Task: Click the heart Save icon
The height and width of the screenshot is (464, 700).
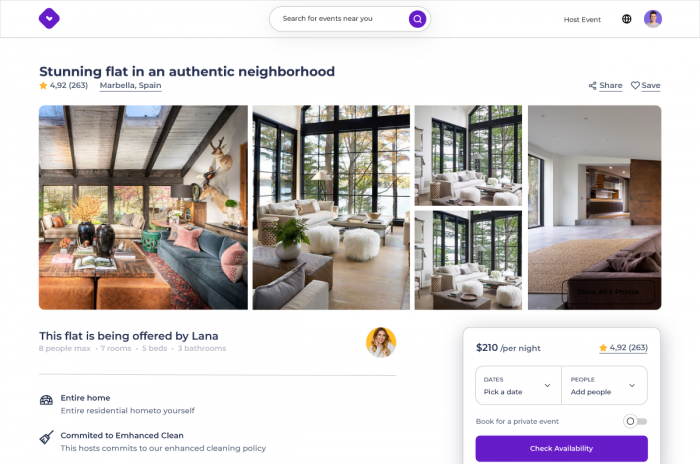Action: pos(635,85)
